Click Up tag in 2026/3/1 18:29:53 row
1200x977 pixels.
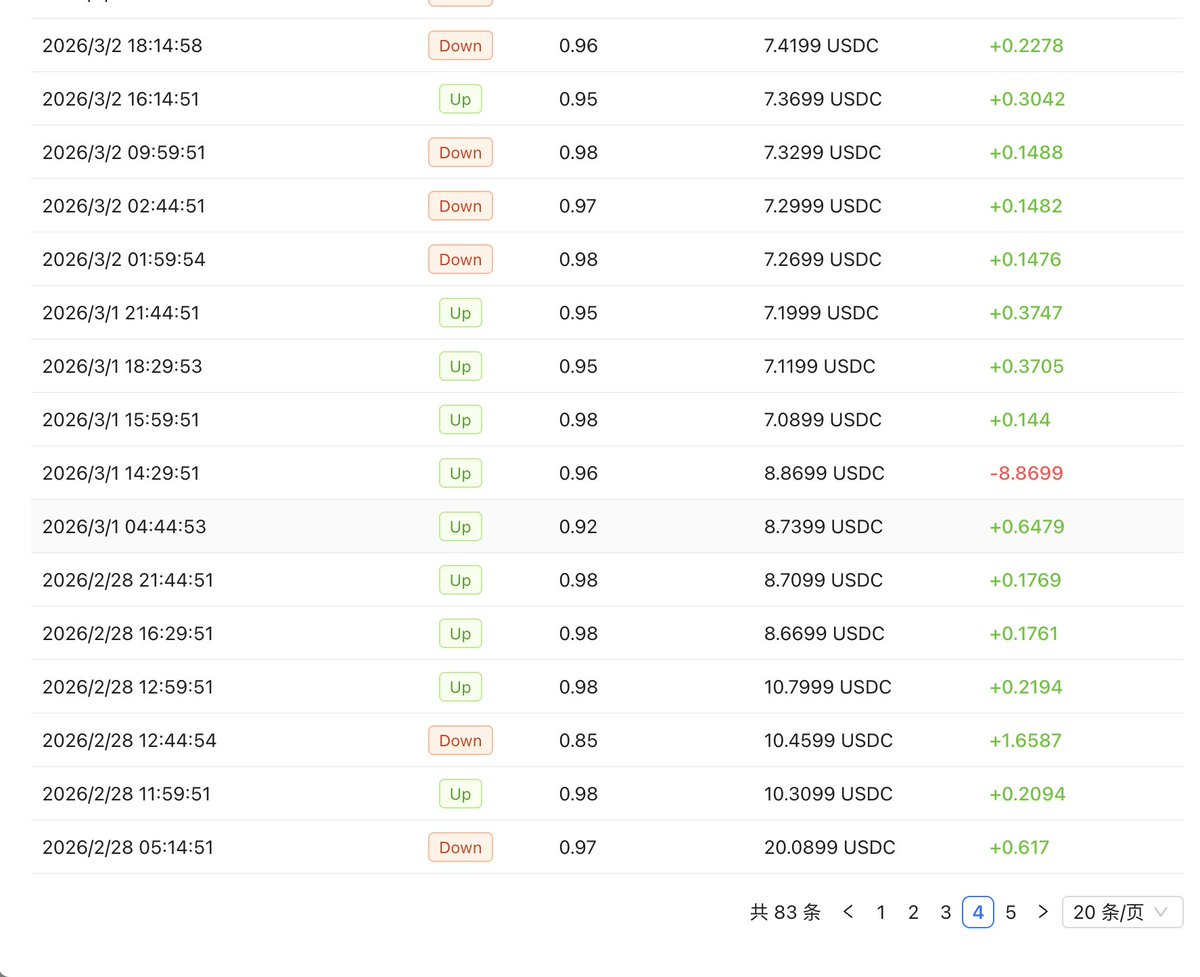click(460, 366)
